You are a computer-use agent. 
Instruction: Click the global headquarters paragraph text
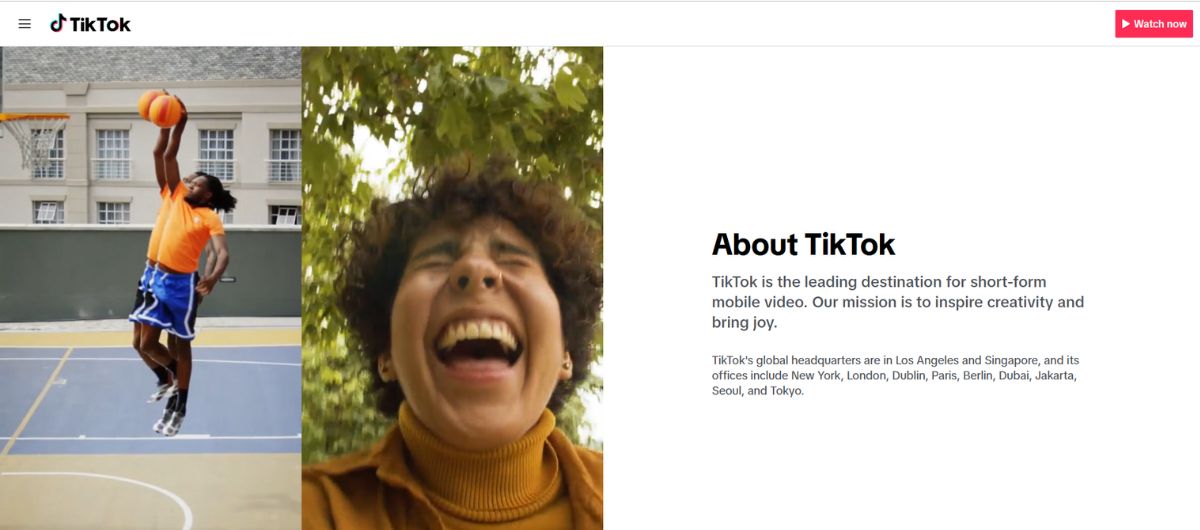pos(896,375)
